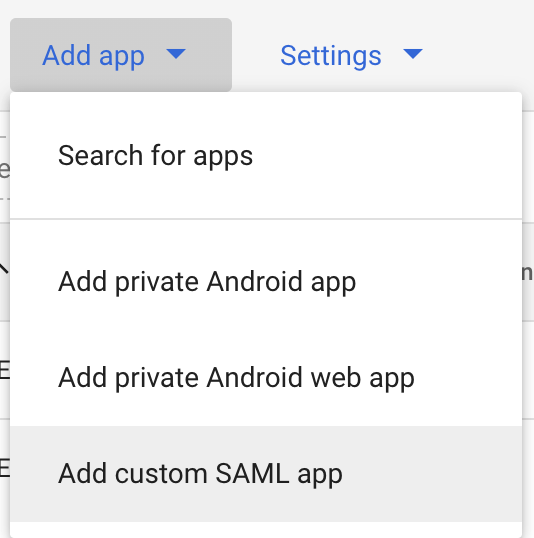The width and height of the screenshot is (534, 538).
Task: Click the gray Add app toolbar button
Action: coord(121,55)
